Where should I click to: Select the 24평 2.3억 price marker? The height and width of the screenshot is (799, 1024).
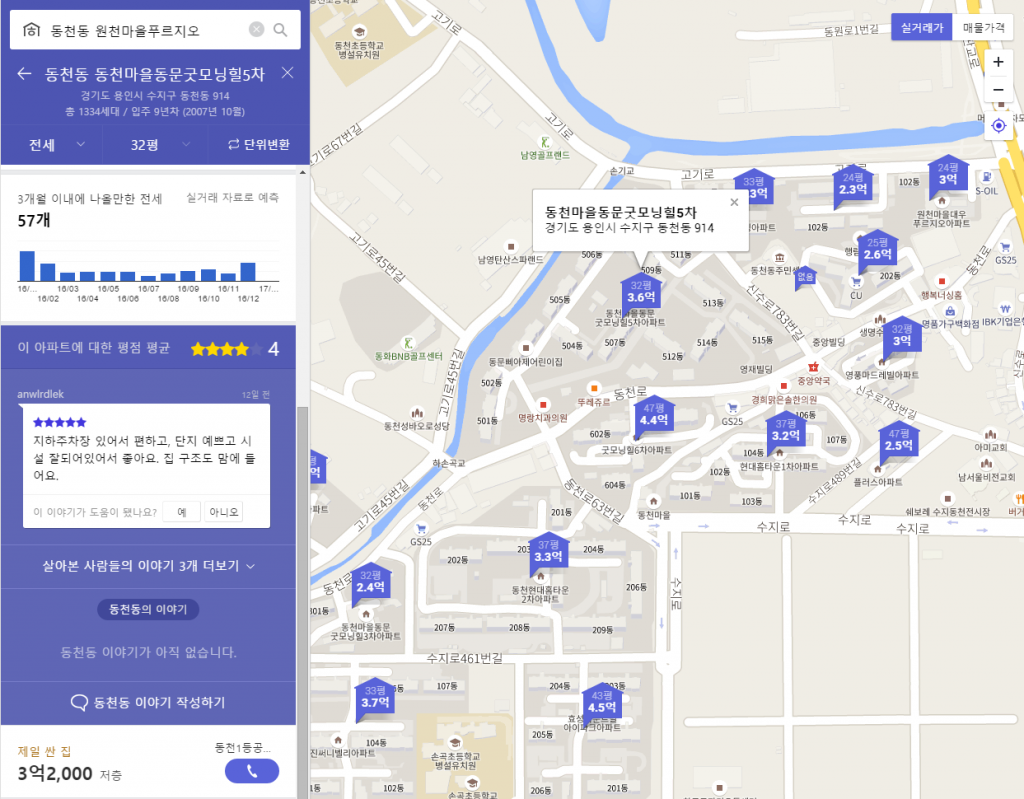tap(853, 184)
